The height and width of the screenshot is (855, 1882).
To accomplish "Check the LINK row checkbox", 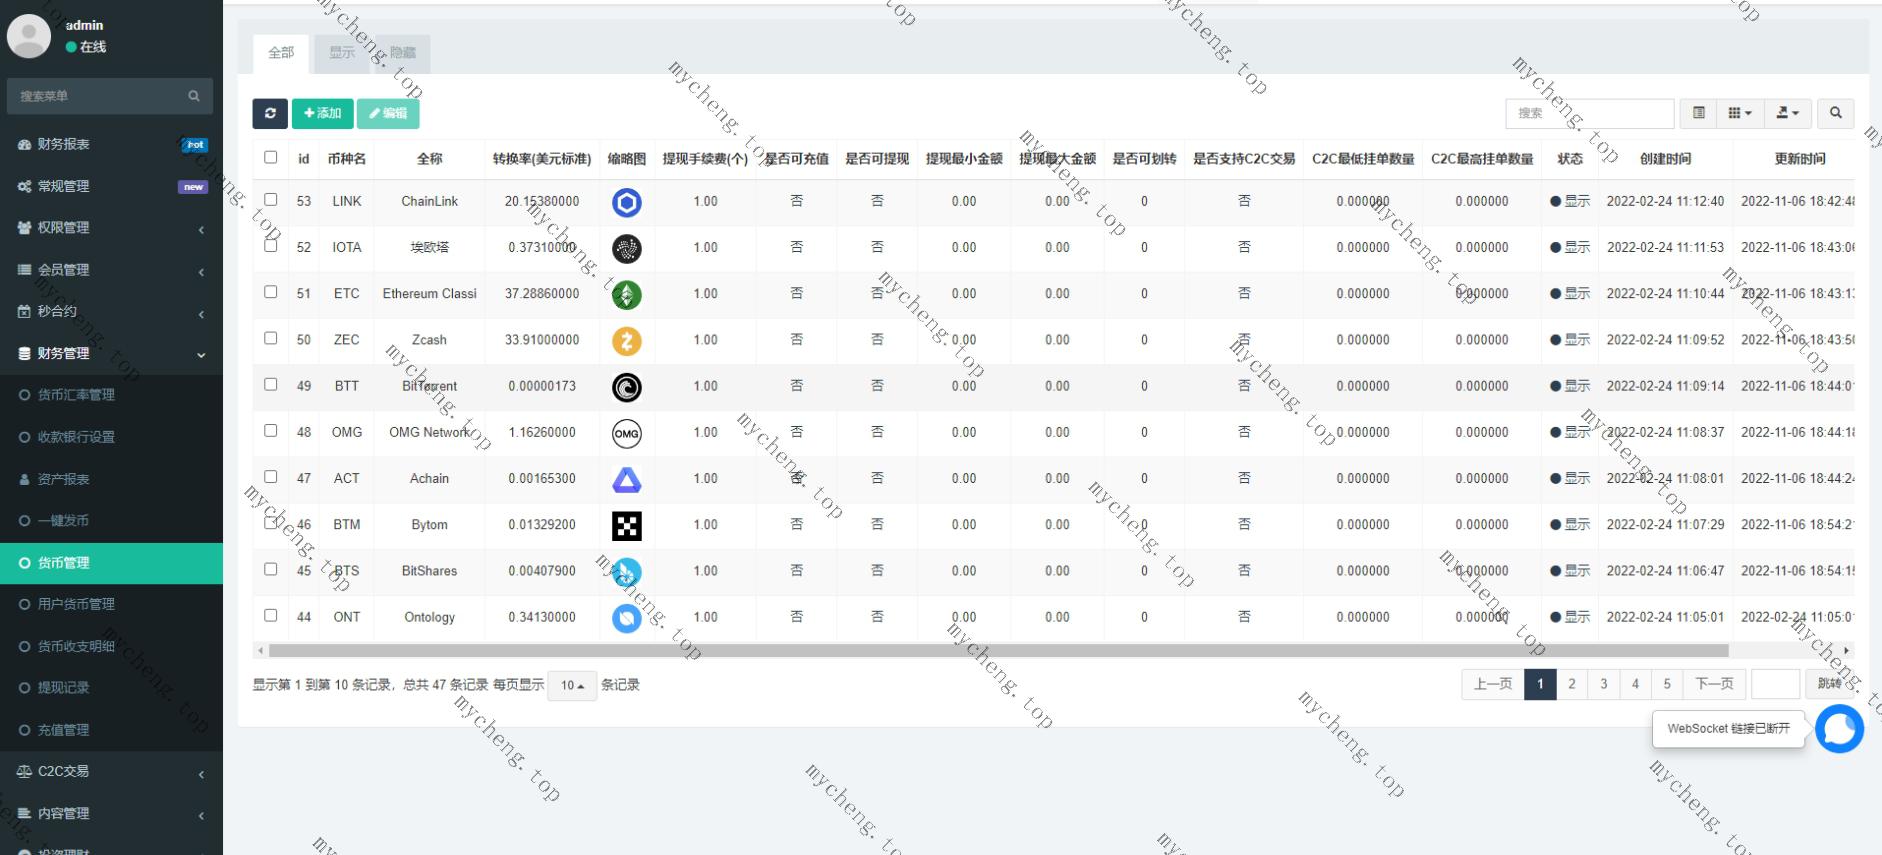I will click(270, 200).
